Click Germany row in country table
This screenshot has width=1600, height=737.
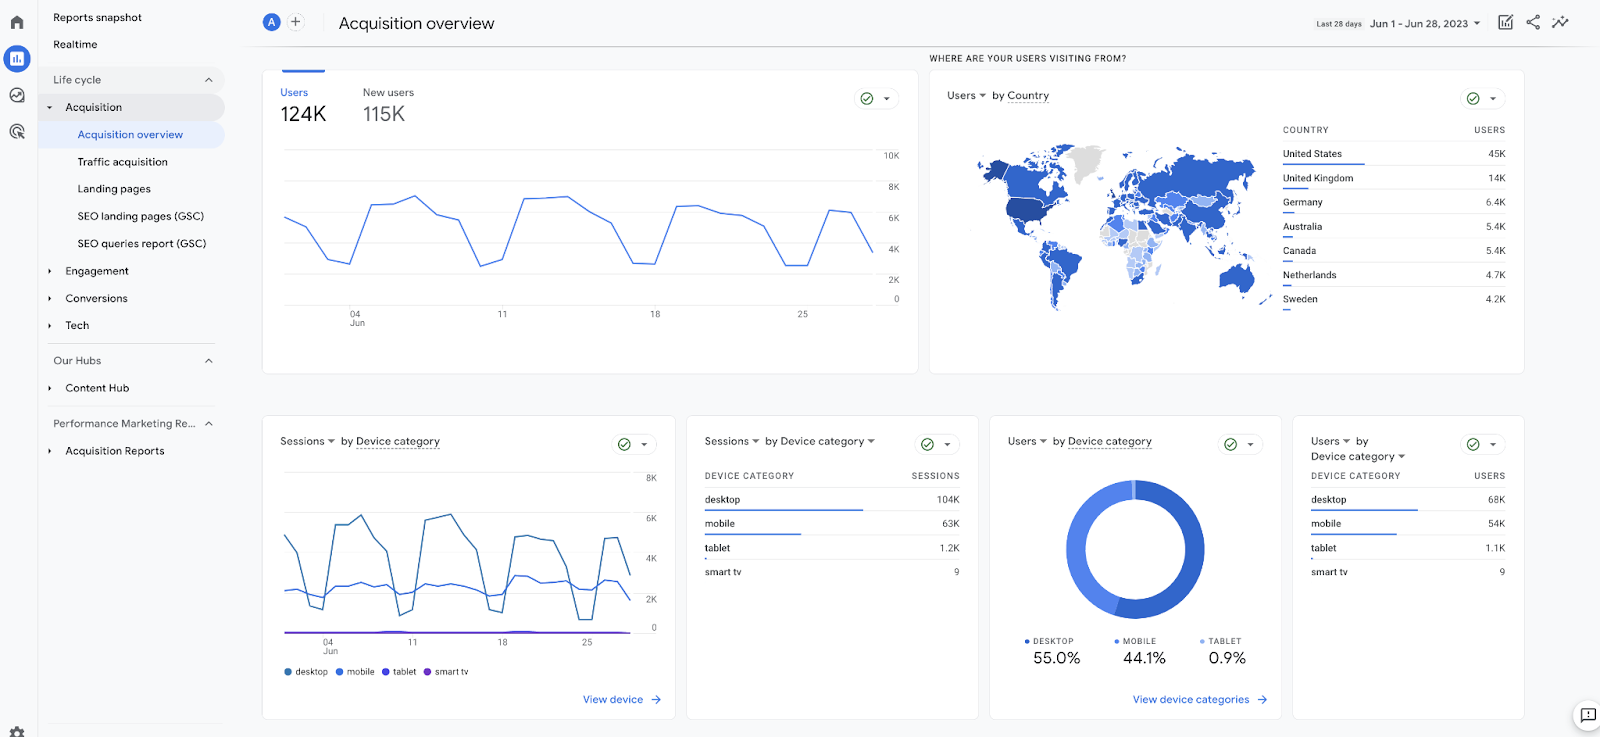tap(1394, 203)
